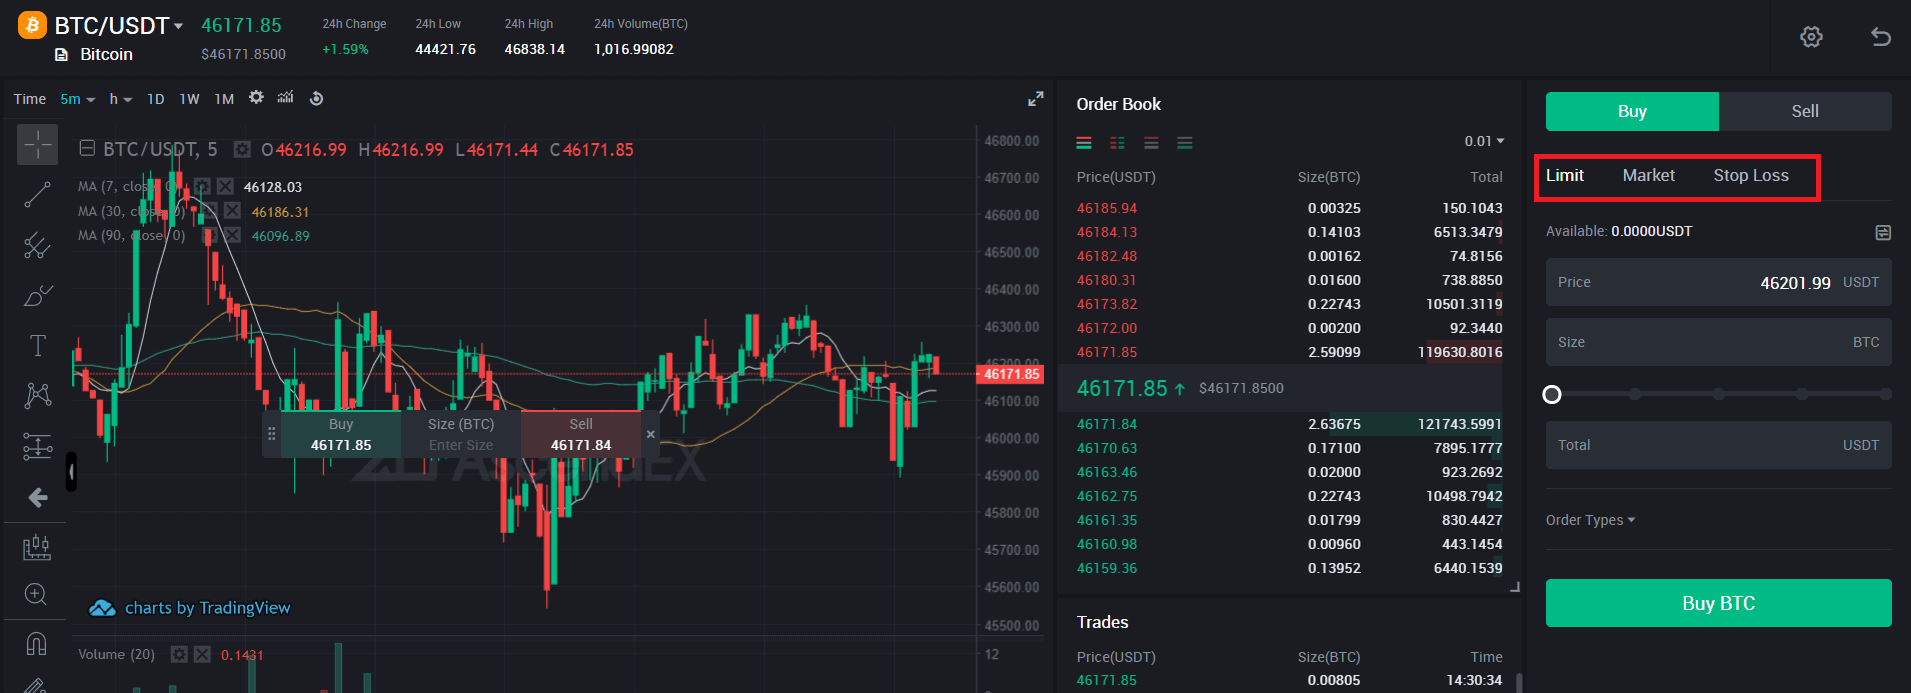Open the measure chart tool
This screenshot has height=693, width=1911.
point(37,547)
